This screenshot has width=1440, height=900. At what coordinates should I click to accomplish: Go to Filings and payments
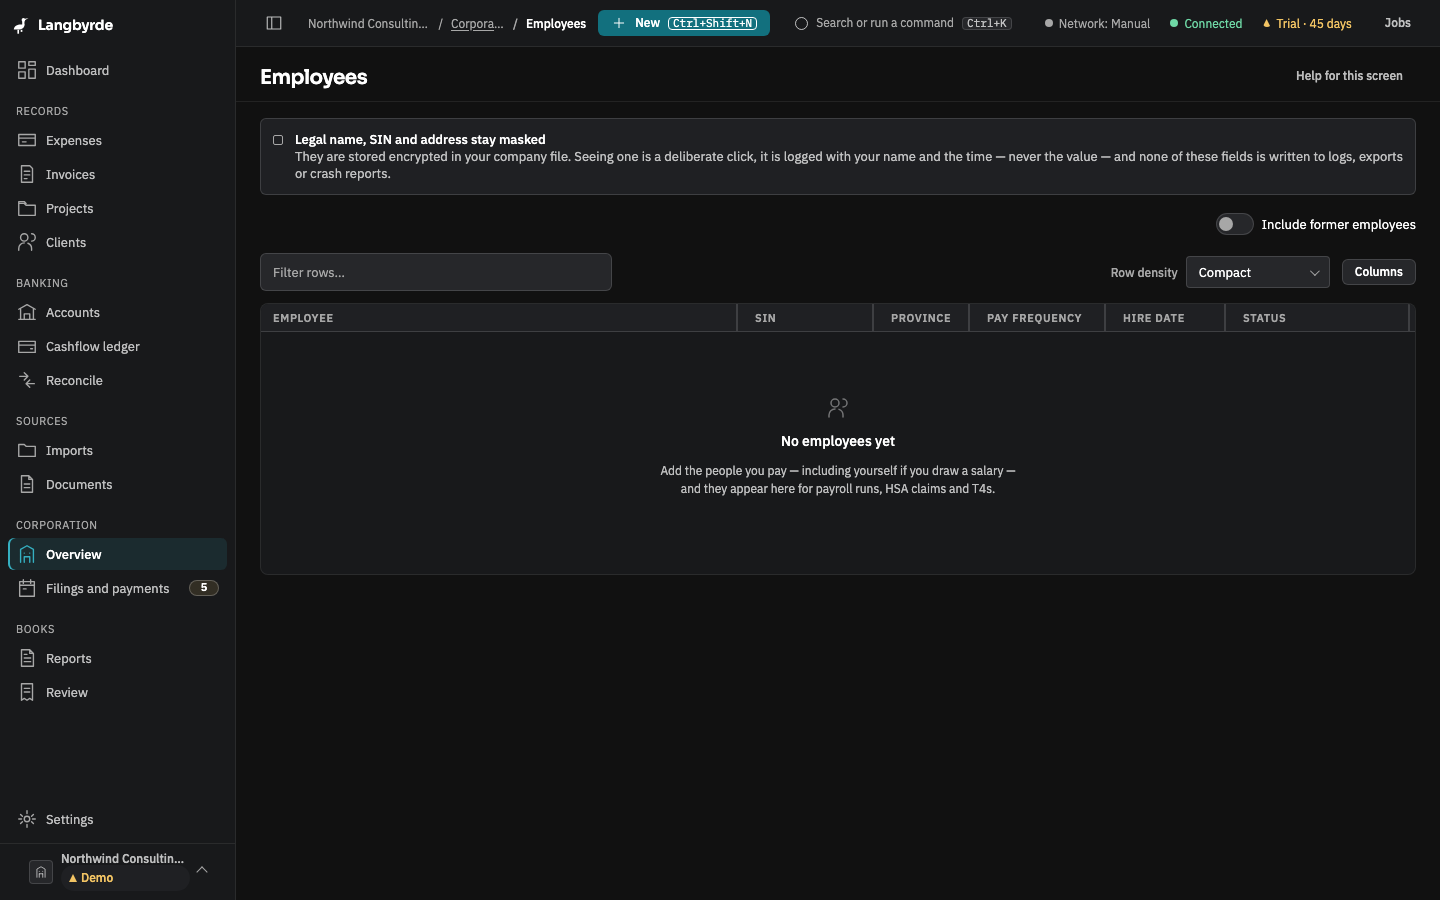117,588
